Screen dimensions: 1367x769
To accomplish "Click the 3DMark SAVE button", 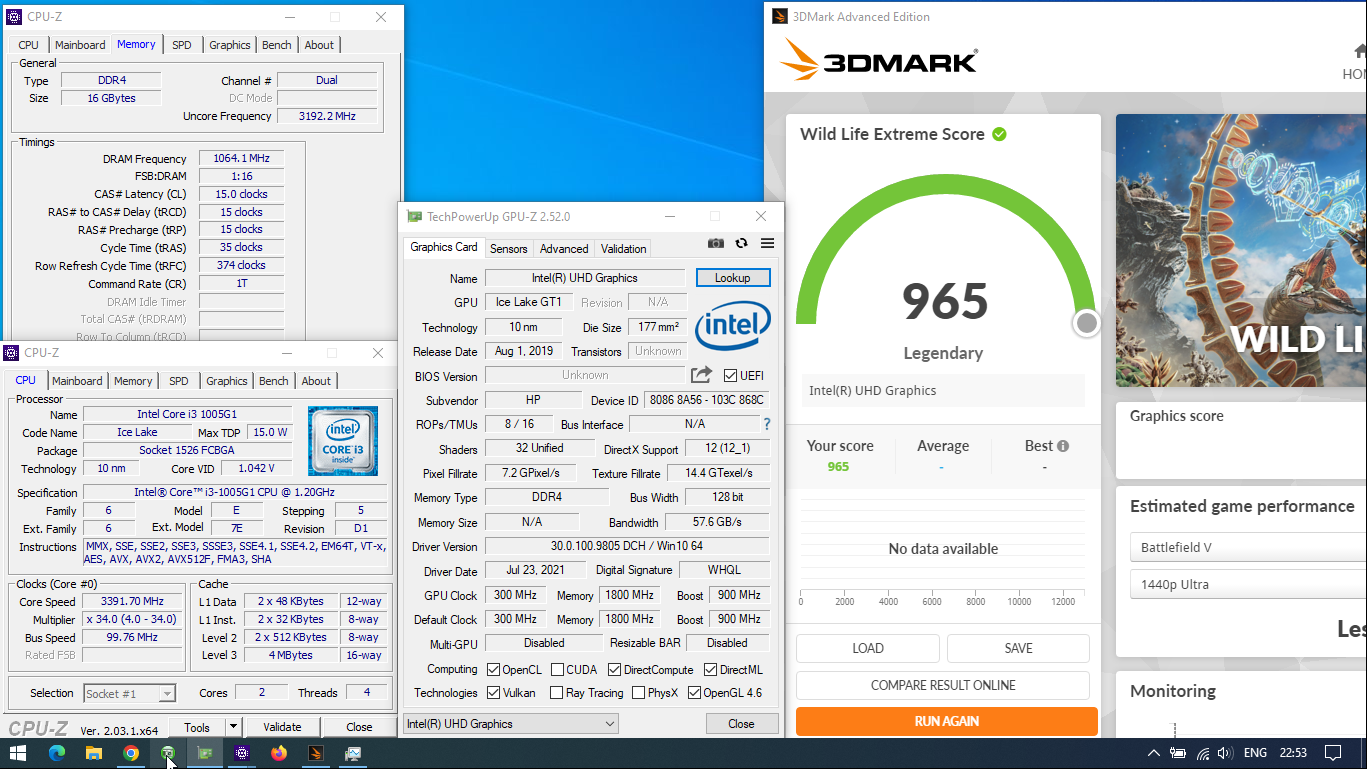I will (x=1018, y=648).
